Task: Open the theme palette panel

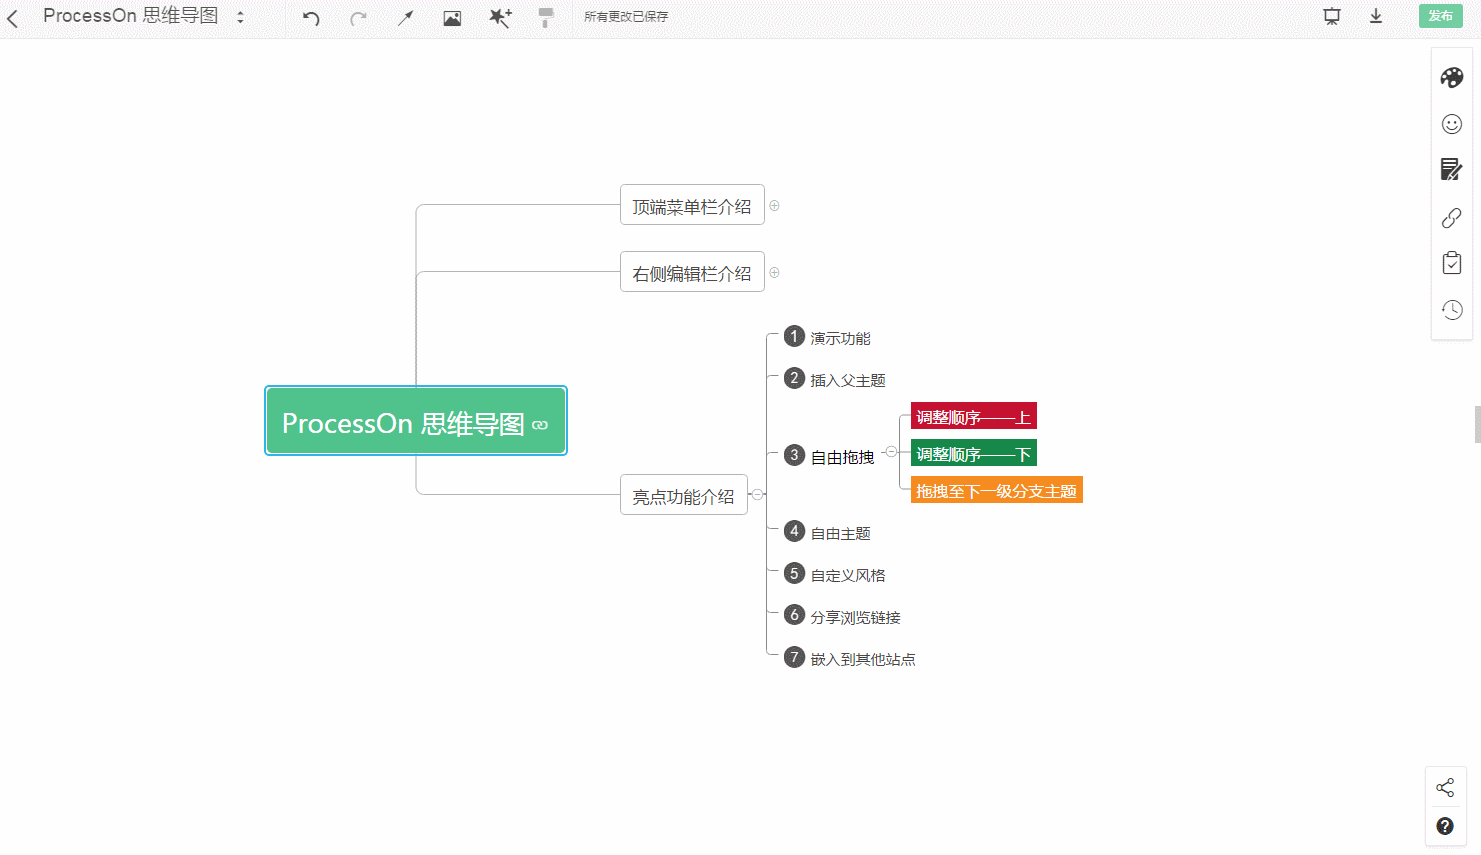Action: [1451, 77]
